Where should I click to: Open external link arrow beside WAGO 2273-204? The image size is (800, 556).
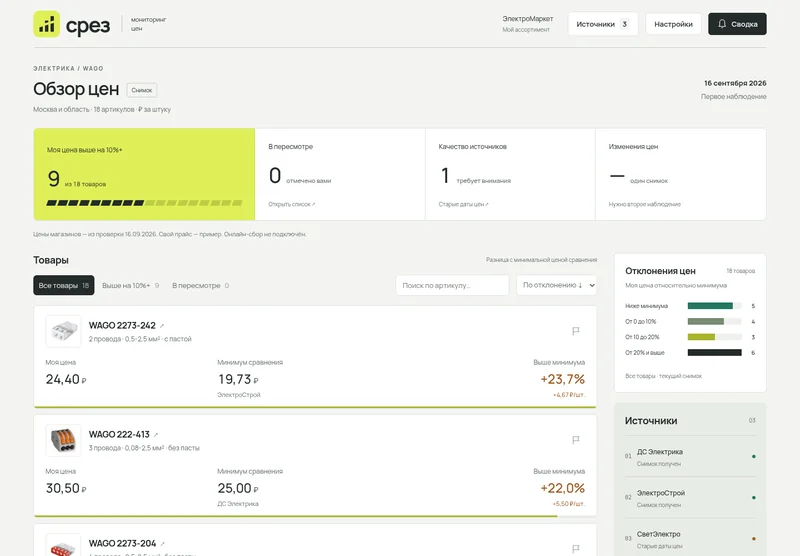pyautogui.click(x=162, y=544)
